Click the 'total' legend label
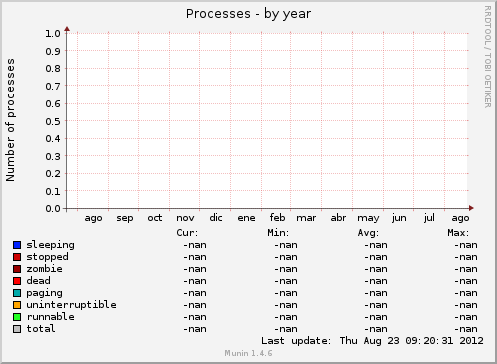497x364 pixels. coord(41,329)
